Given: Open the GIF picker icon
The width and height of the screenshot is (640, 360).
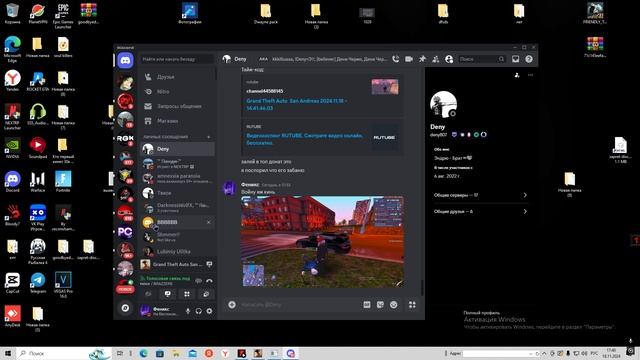Looking at the screenshot, I should (x=367, y=304).
